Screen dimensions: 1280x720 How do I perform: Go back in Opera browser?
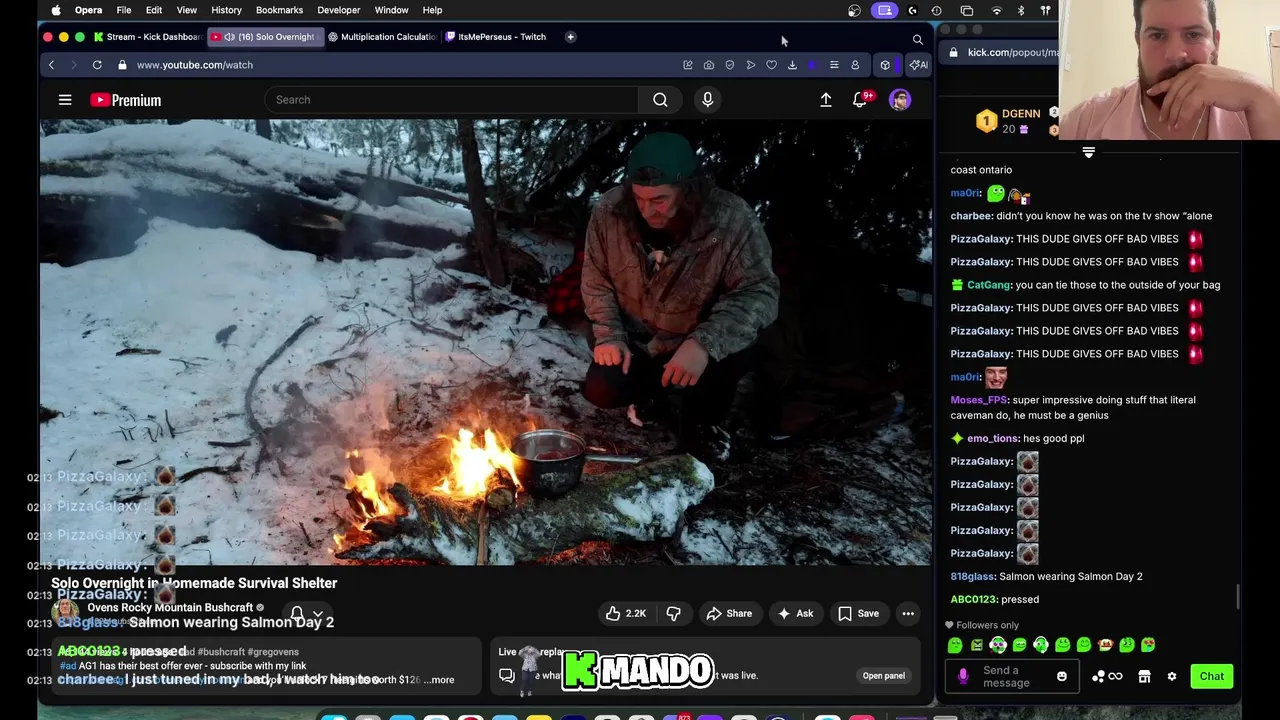click(x=51, y=65)
